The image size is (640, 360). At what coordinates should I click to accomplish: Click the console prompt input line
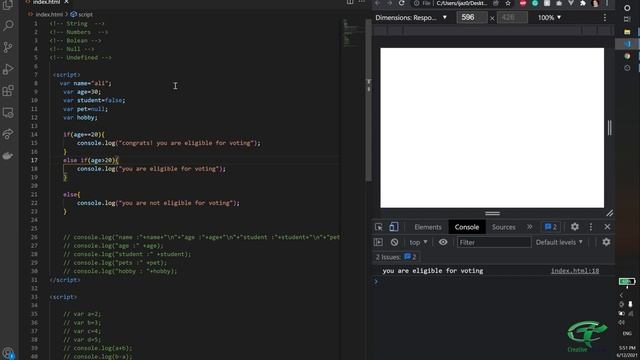coord(493,281)
